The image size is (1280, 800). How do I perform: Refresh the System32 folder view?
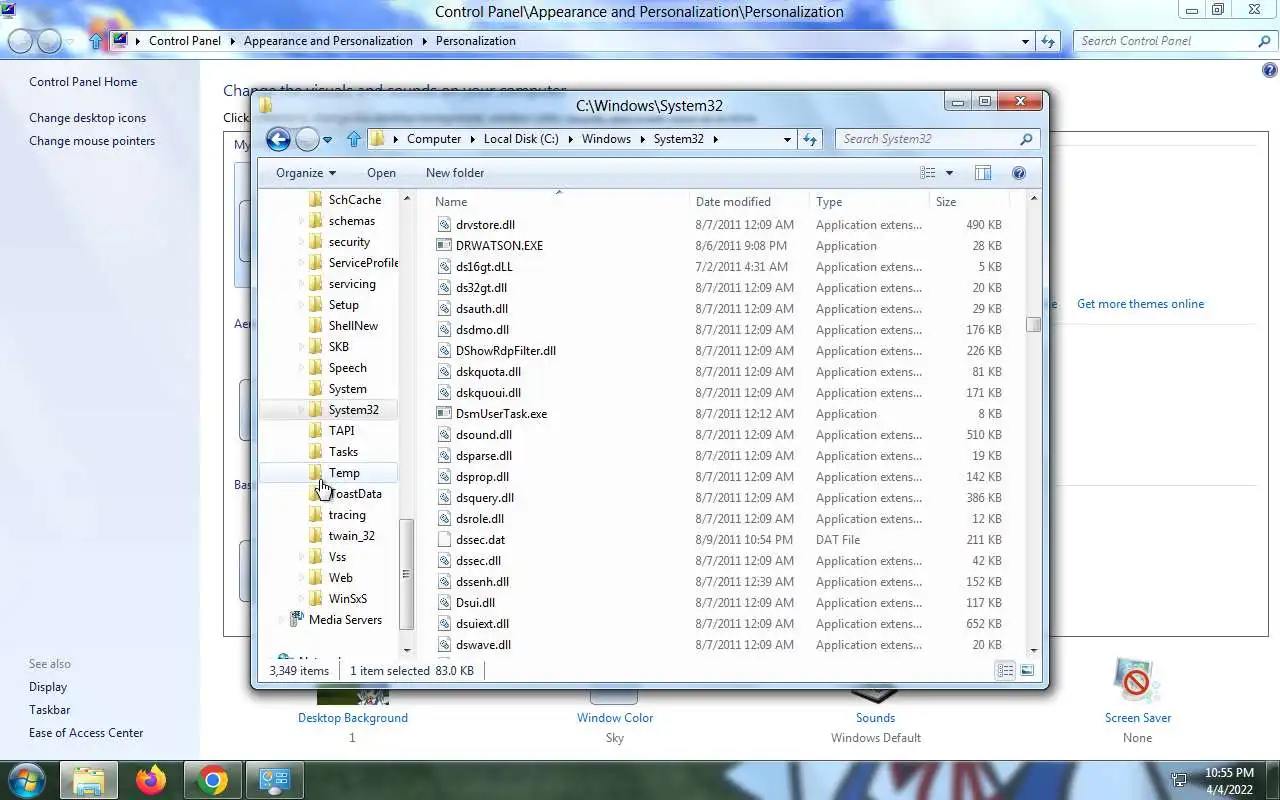[x=810, y=139]
